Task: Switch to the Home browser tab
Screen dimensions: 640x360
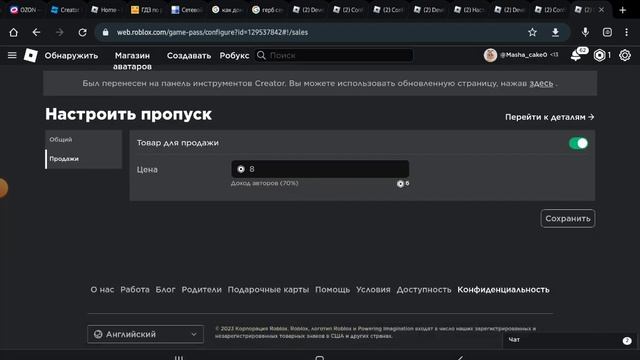Action: (105, 10)
